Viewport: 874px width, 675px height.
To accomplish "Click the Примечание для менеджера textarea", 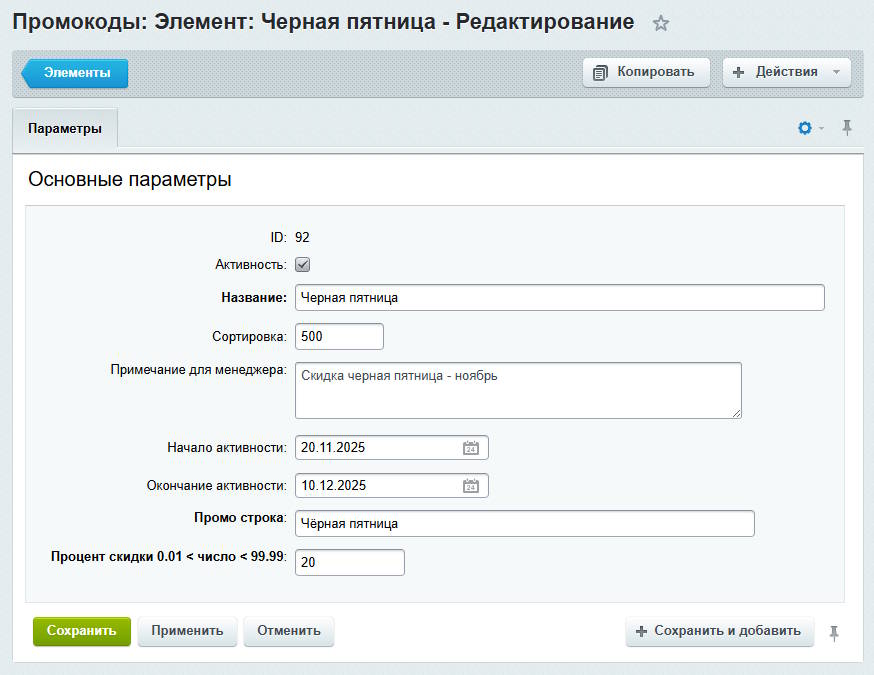I will pyautogui.click(x=518, y=390).
